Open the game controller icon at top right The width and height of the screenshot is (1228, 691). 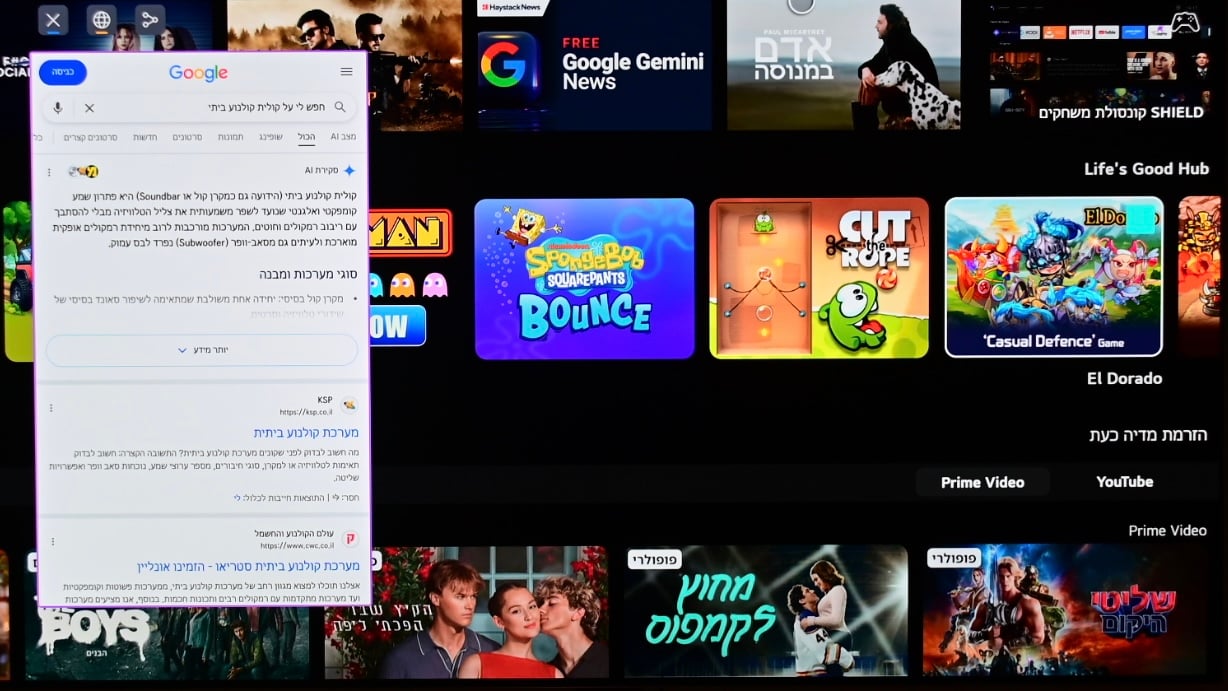1185,21
